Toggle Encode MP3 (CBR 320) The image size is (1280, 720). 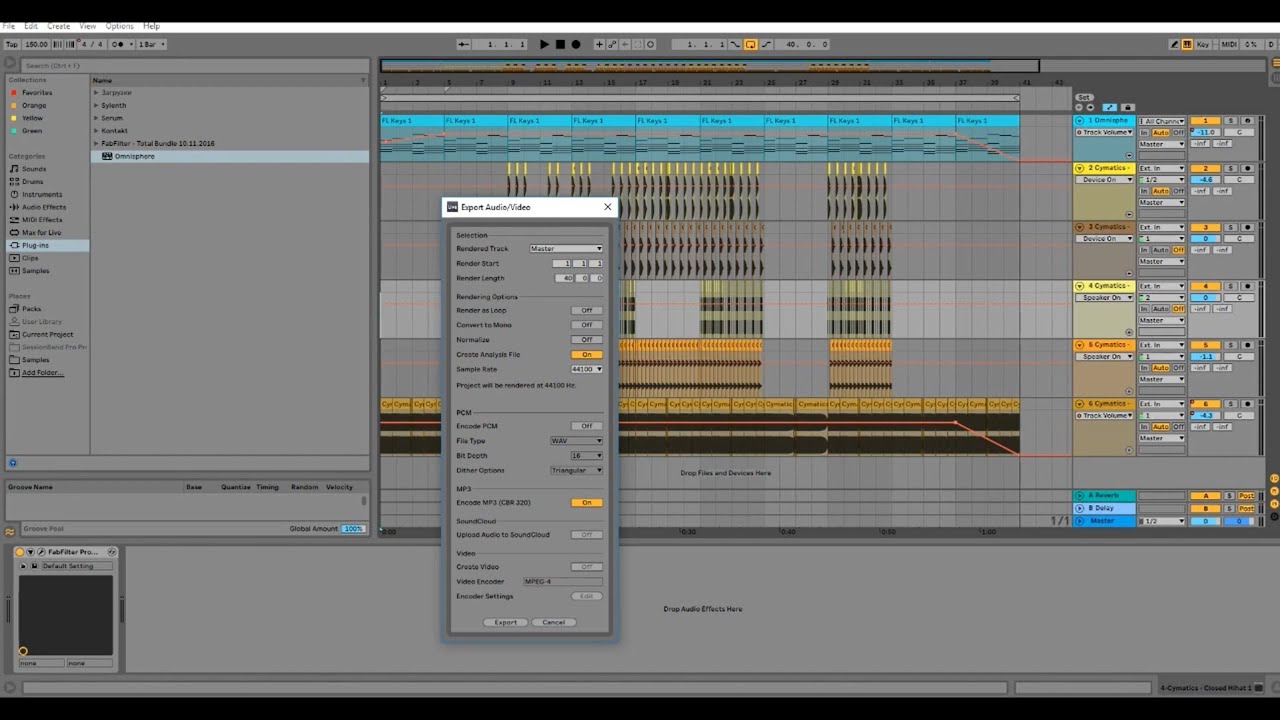[x=587, y=503]
